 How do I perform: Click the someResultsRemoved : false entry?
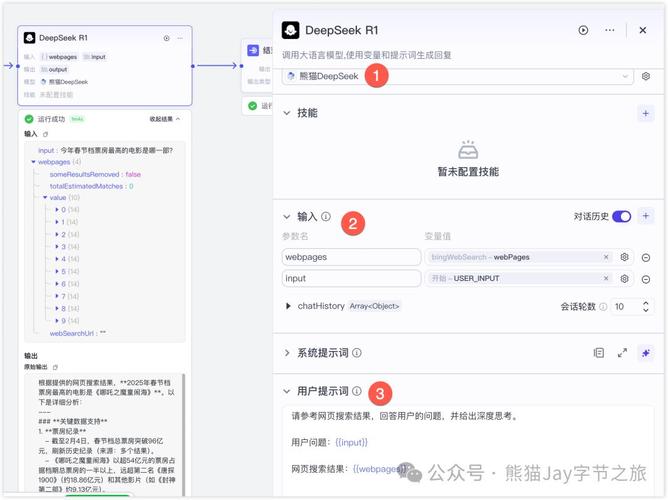click(95, 174)
